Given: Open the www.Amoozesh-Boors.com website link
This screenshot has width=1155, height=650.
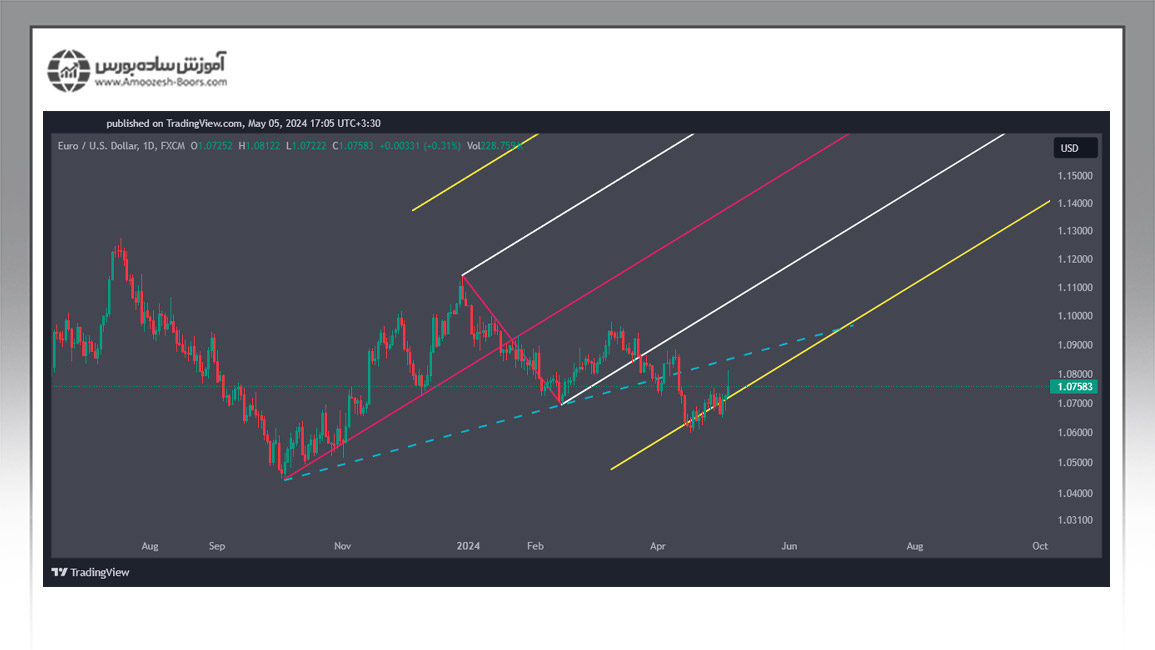Looking at the screenshot, I should pos(161,83).
